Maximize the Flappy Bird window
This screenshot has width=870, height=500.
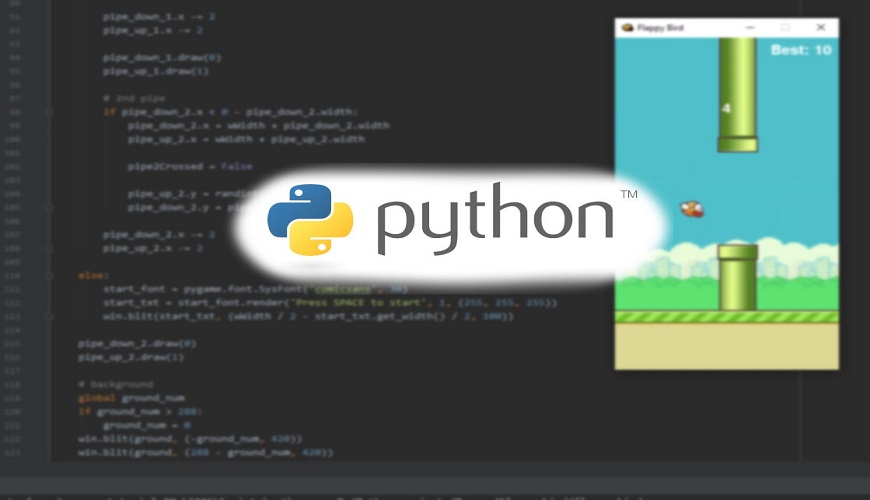(x=785, y=28)
